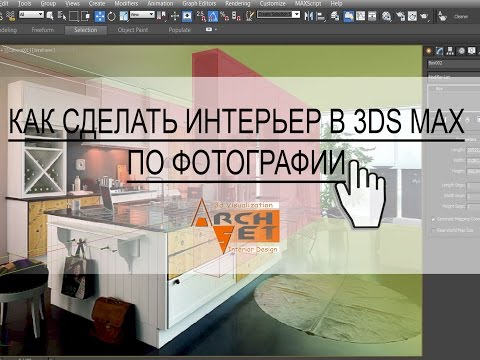Image resolution: width=480 pixels, height=360 pixels.
Task: Open the Layer Manager icon
Action: click(335, 16)
